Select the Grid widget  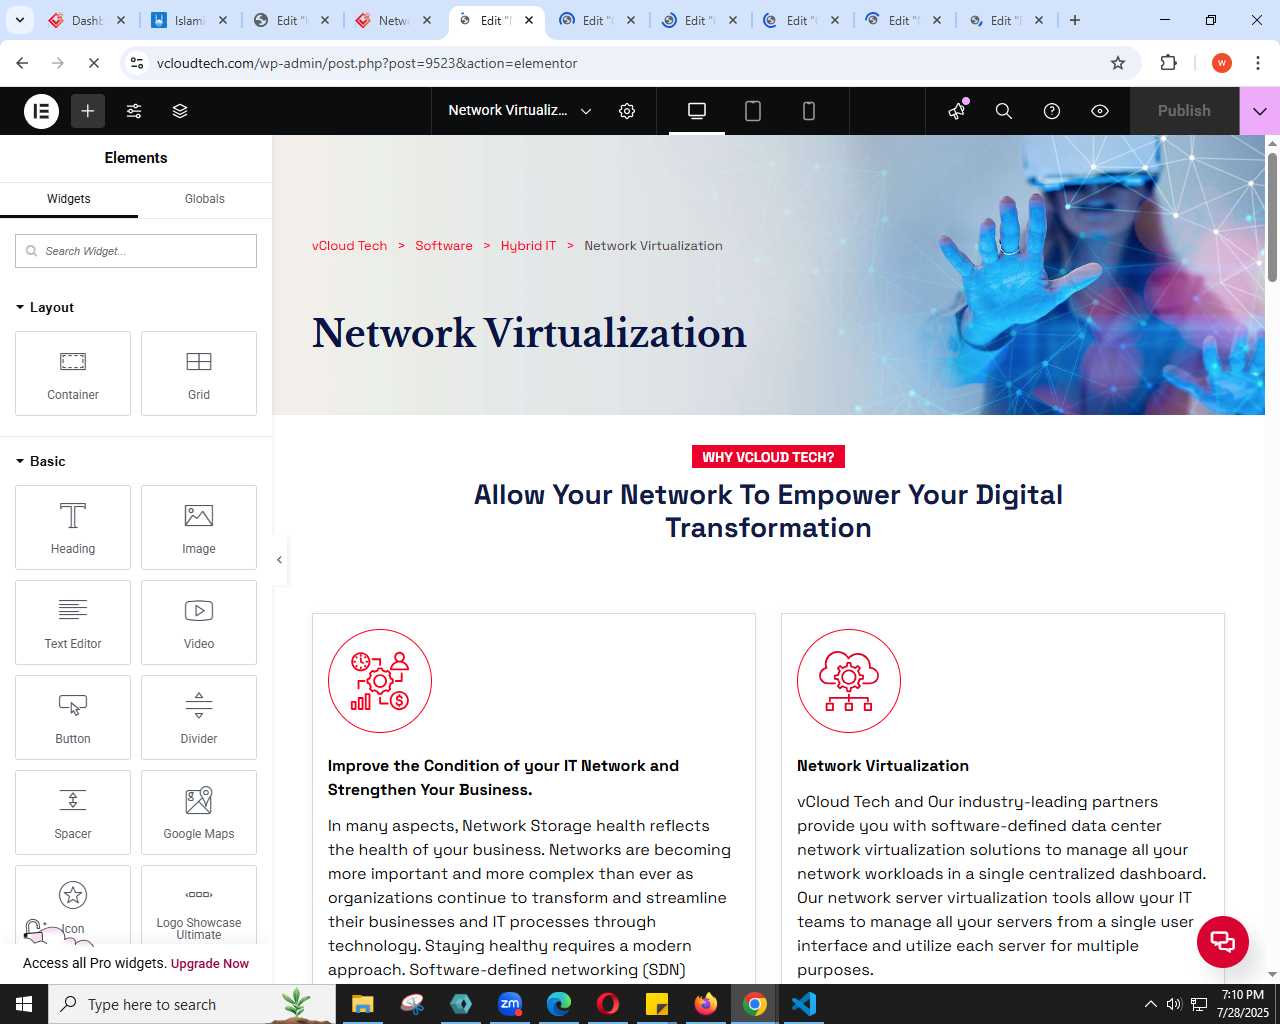pos(199,373)
